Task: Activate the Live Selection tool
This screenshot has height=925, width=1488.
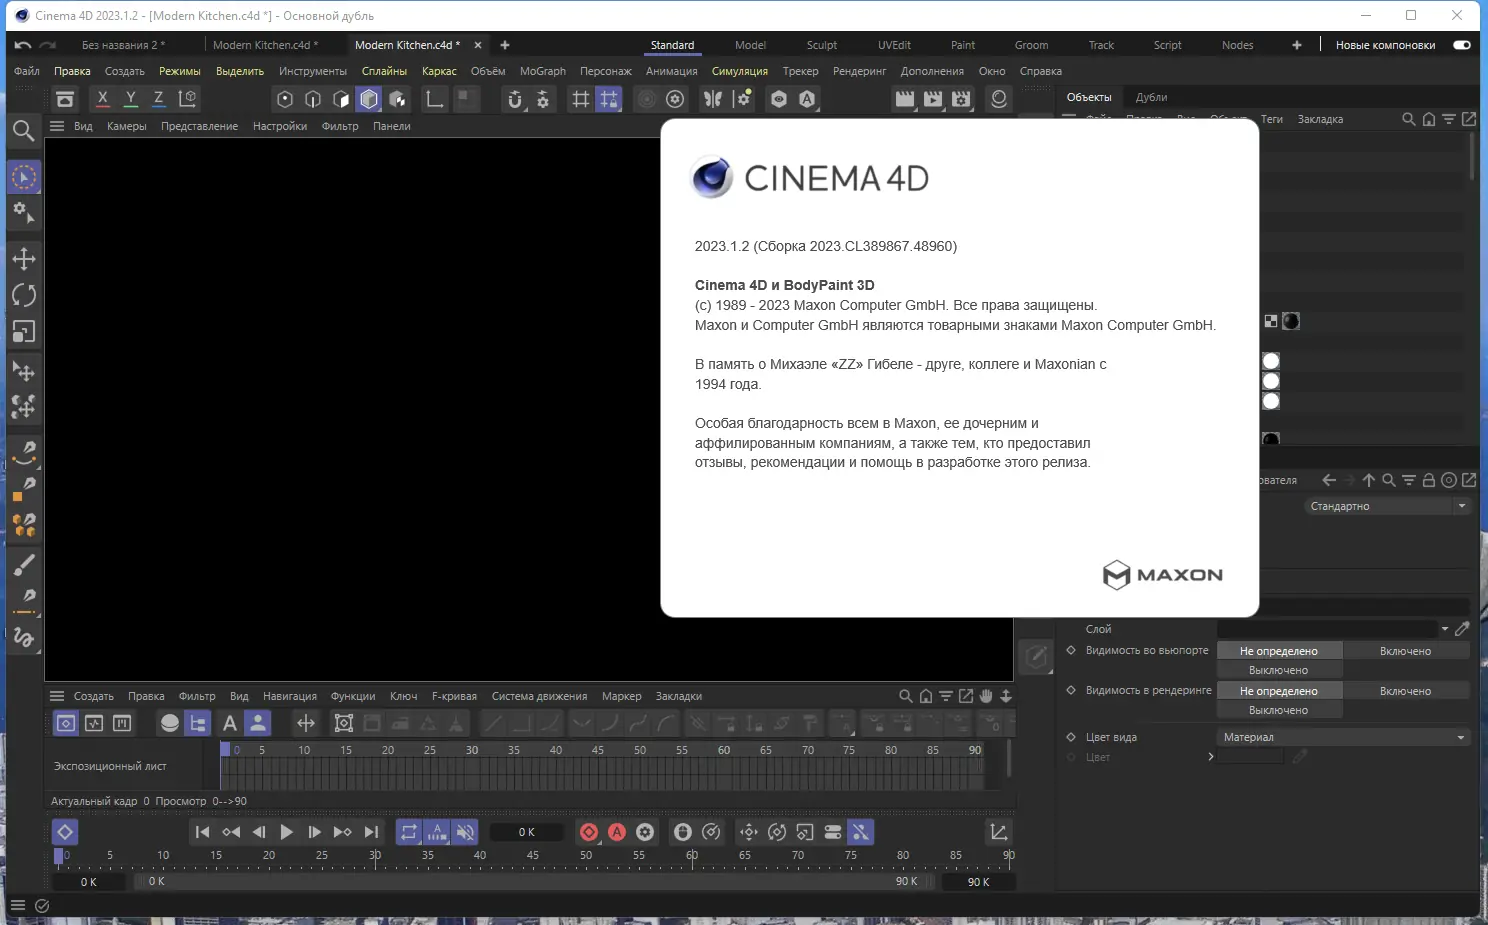Action: 24,177
